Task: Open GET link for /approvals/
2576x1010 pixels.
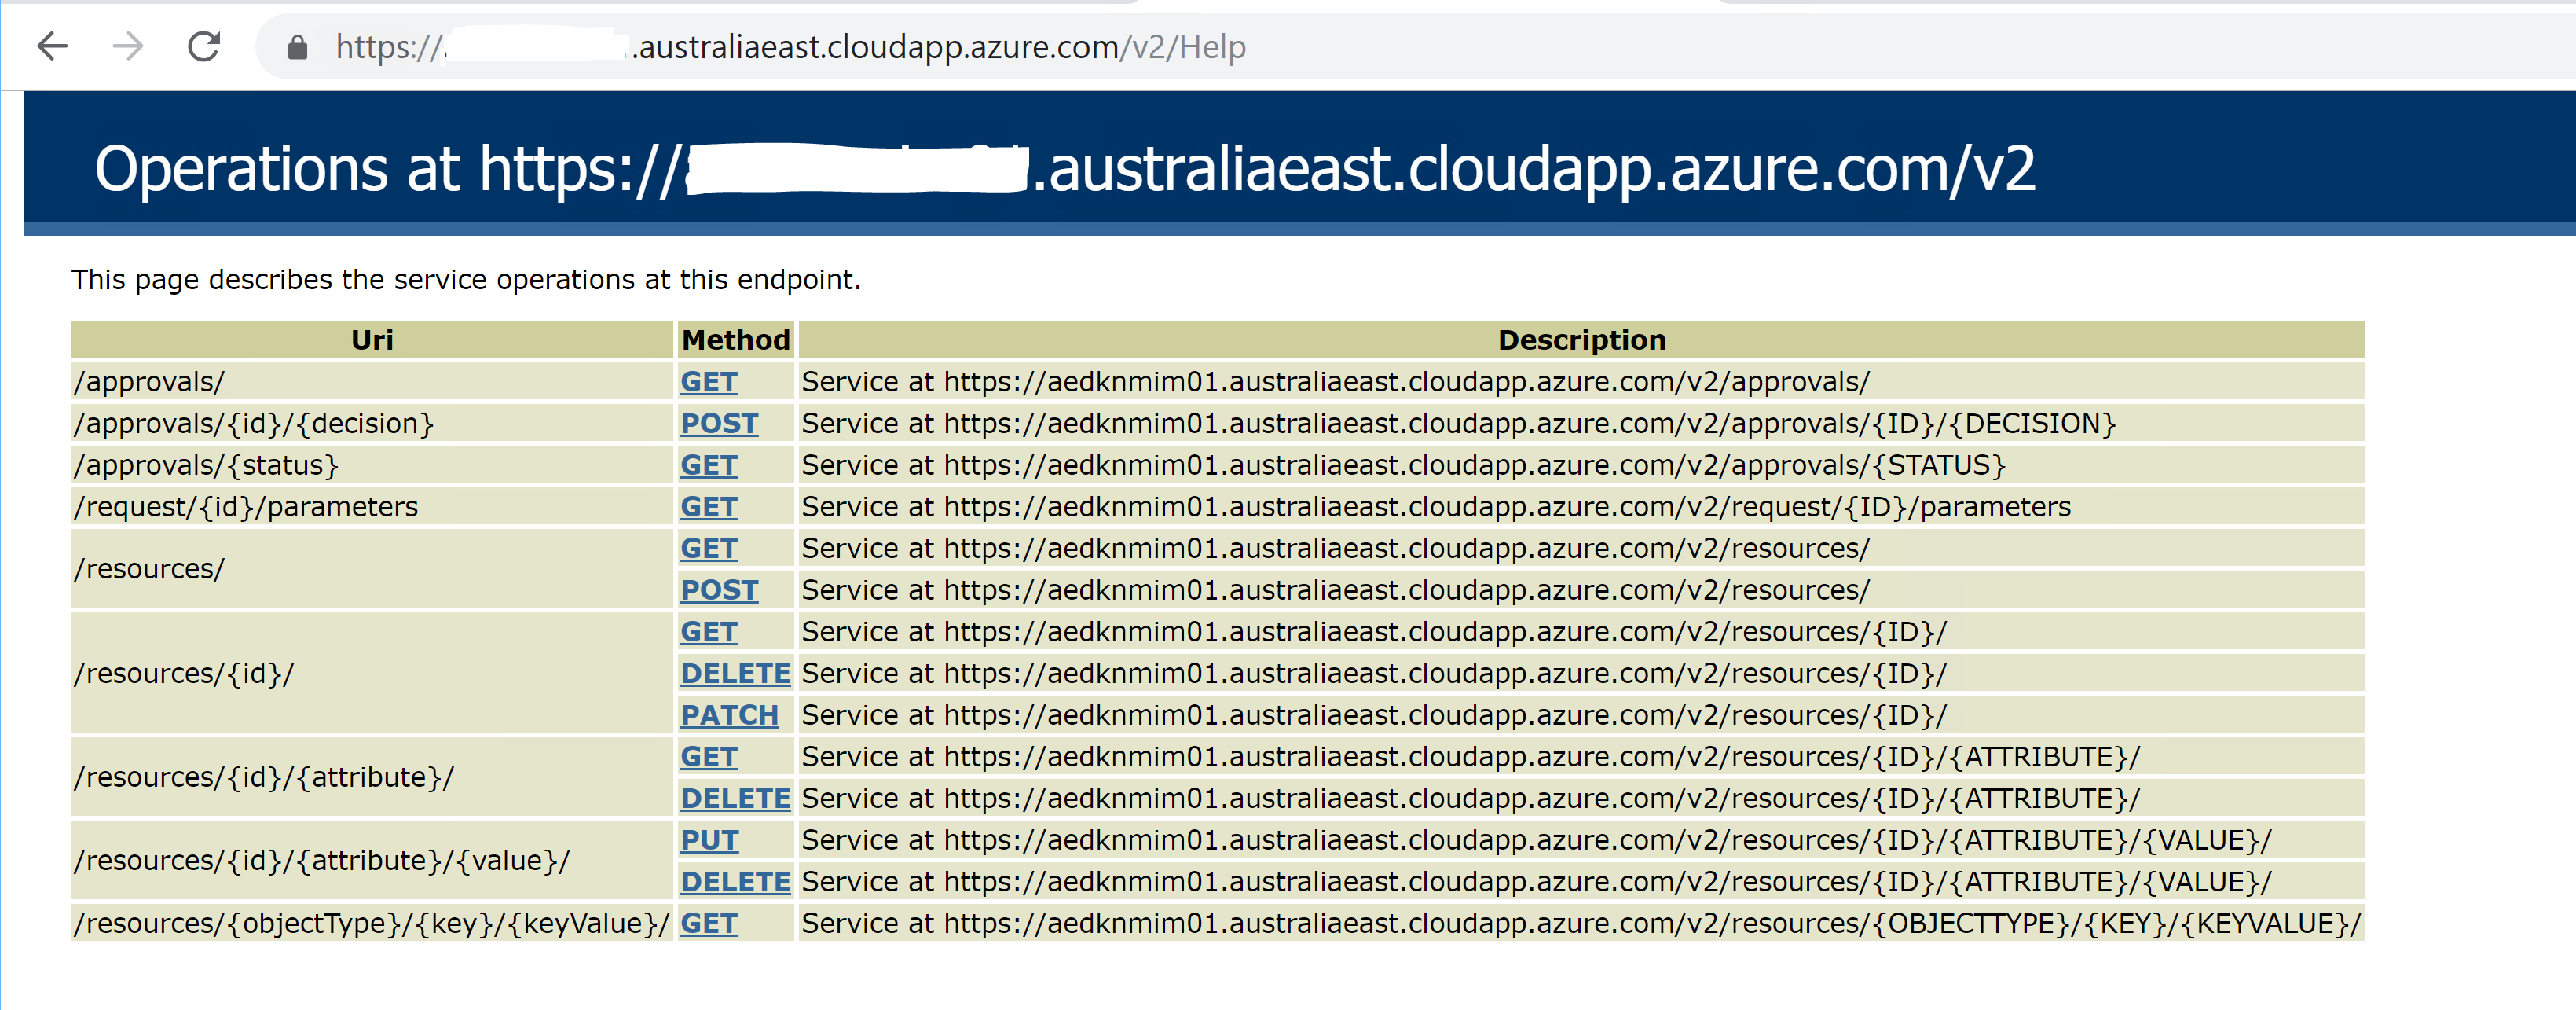Action: coord(708,382)
